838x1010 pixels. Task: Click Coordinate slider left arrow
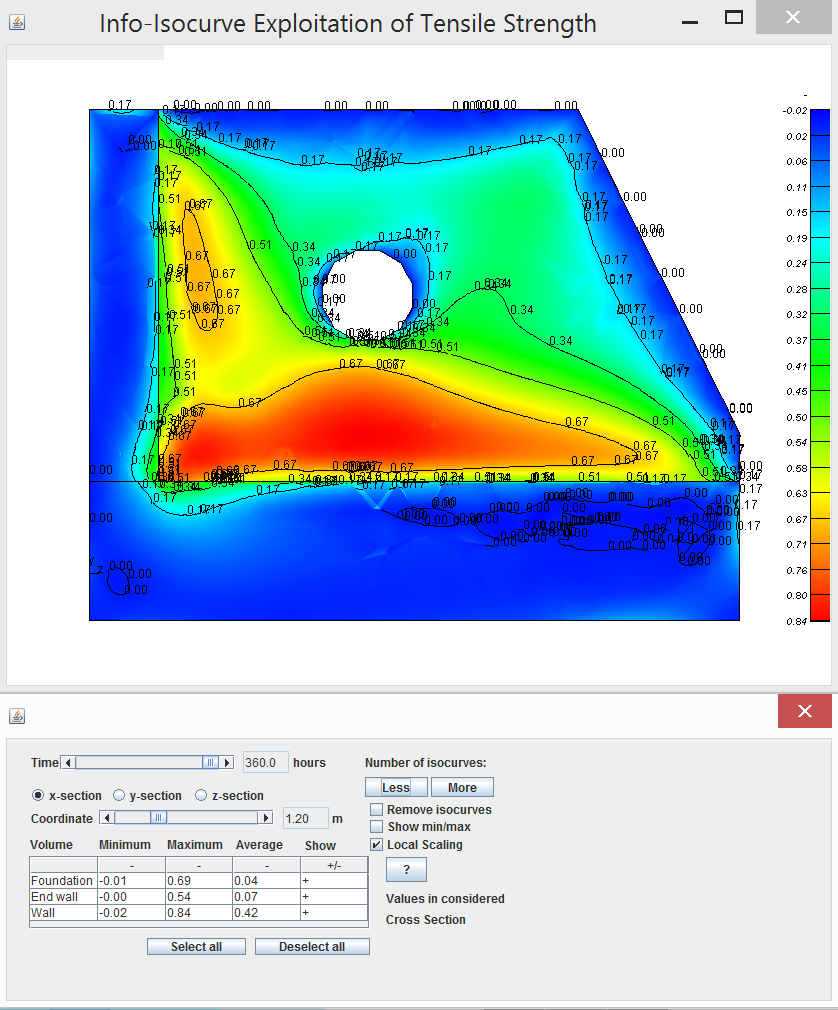click(107, 818)
